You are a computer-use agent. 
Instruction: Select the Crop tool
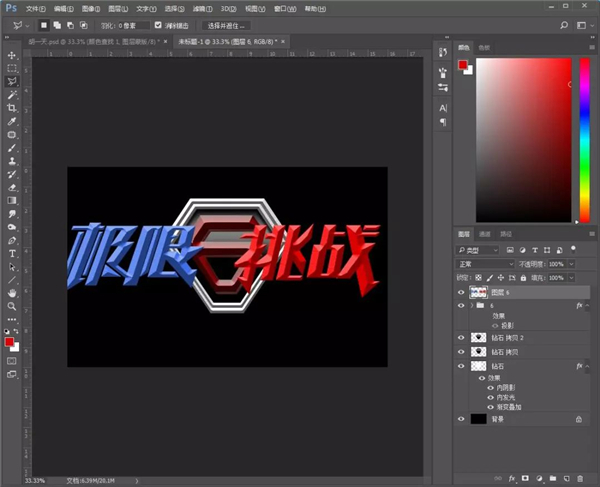[x=12, y=108]
